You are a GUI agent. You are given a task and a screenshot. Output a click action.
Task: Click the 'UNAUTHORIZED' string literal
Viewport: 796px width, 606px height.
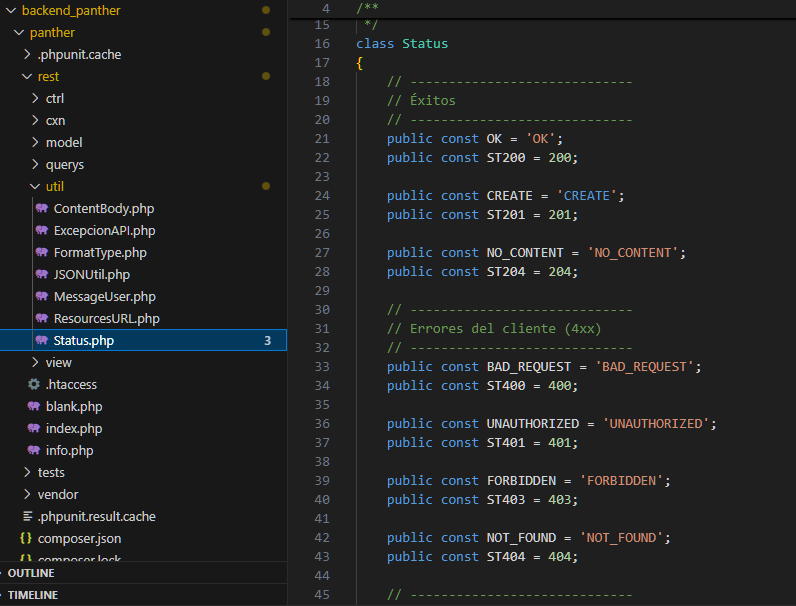pyautogui.click(x=656, y=423)
